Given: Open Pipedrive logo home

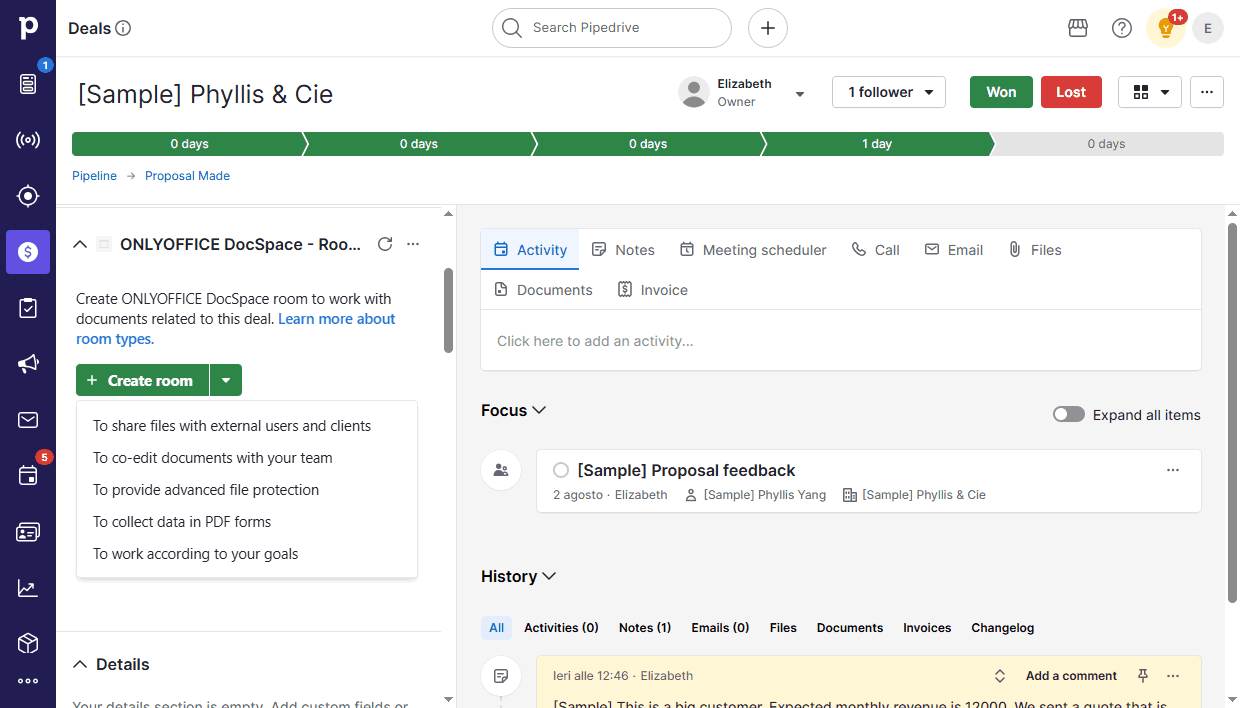Looking at the screenshot, I should [28, 28].
